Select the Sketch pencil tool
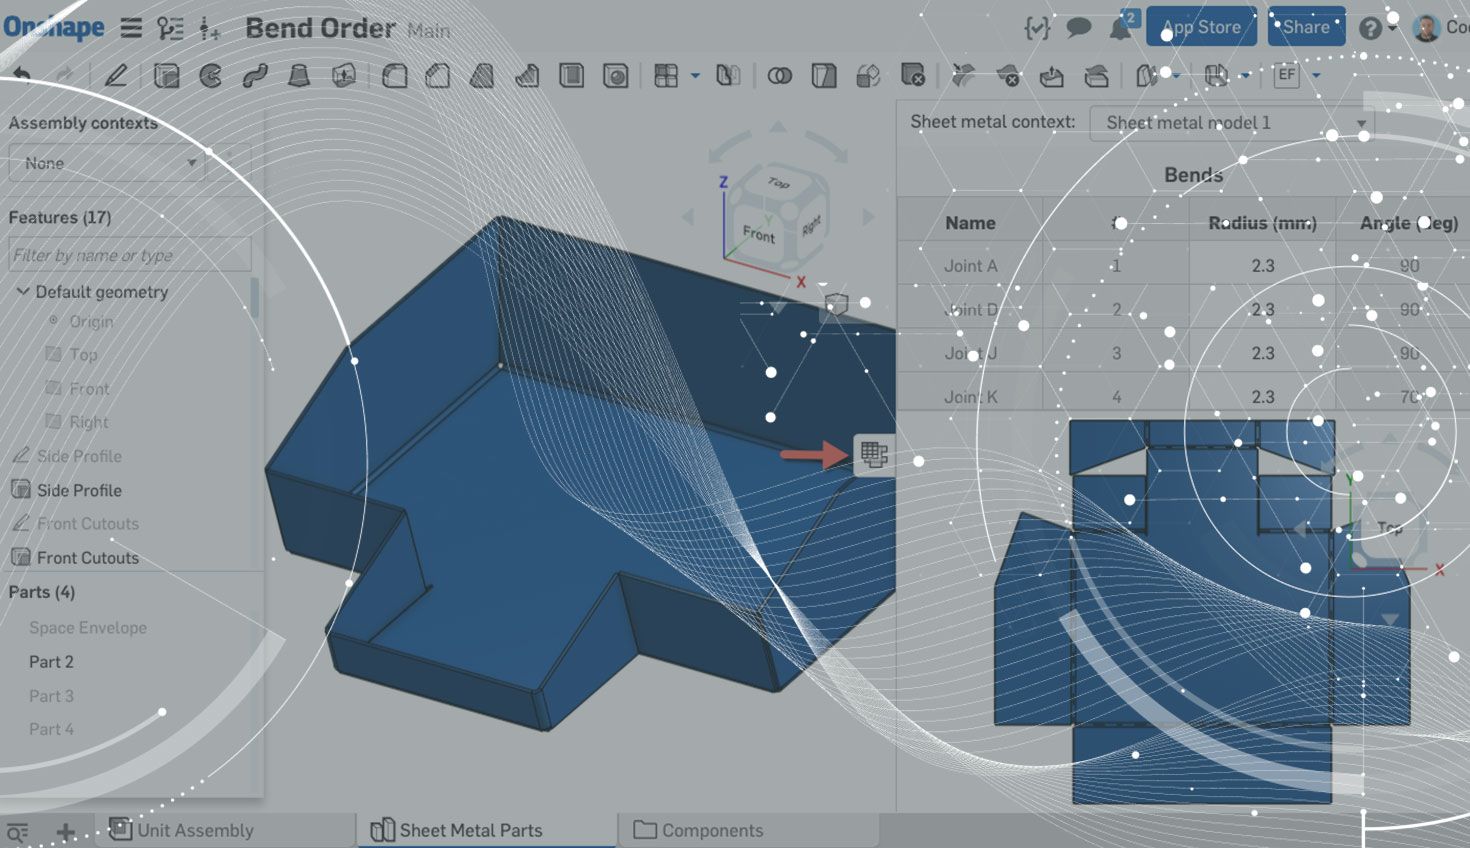 (116, 76)
